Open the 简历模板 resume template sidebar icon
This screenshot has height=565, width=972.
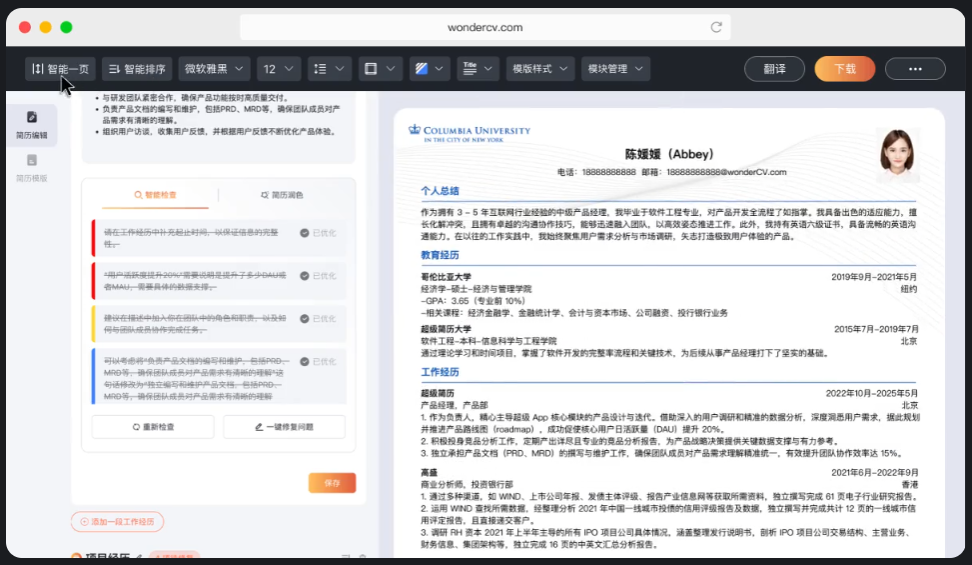click(x=31, y=161)
